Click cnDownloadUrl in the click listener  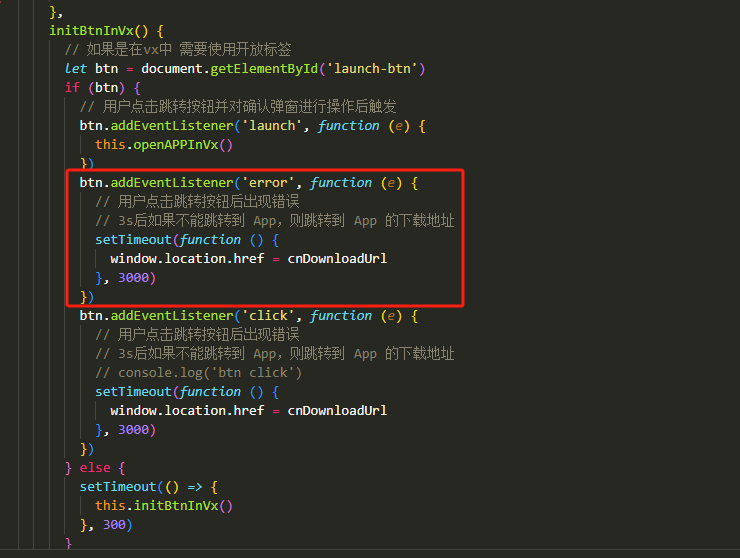[x=337, y=411]
